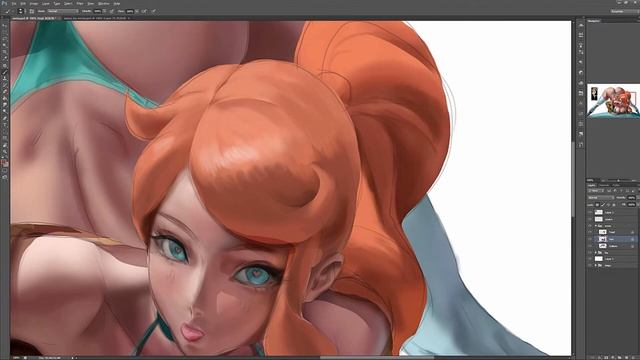Screen dimensions: 640x360
Task: Toggle lock transparent pixels in Layers panel
Action: click(x=597, y=204)
